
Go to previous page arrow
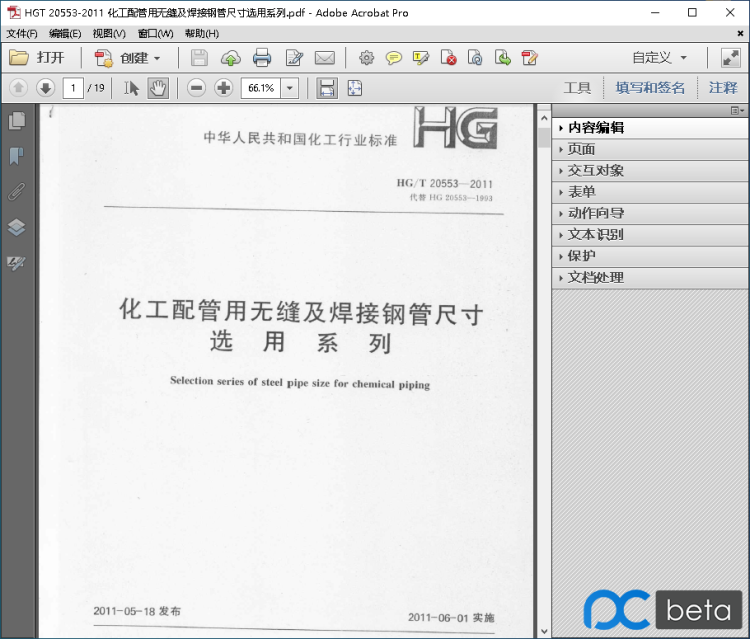pyautogui.click(x=19, y=88)
